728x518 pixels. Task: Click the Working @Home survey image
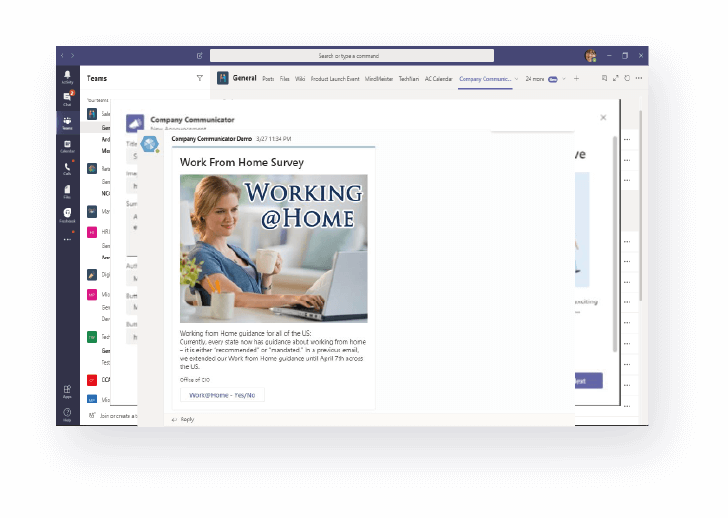tap(274, 248)
